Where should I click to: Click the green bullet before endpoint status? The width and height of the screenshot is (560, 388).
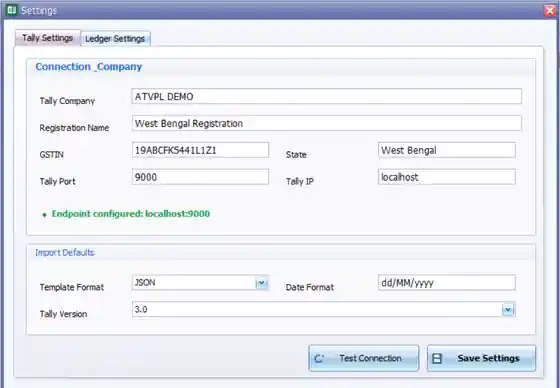(44, 215)
